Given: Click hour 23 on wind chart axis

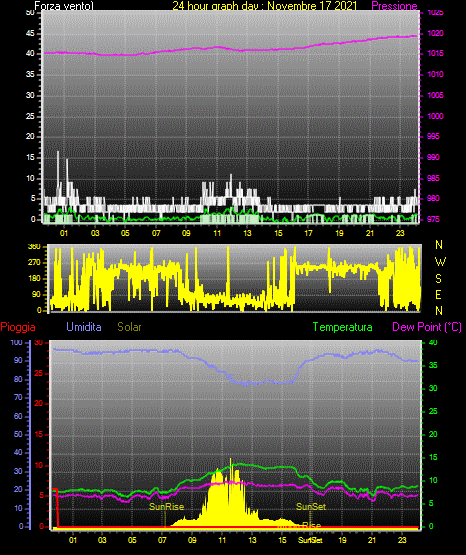Looking at the screenshot, I should click(x=400, y=233).
